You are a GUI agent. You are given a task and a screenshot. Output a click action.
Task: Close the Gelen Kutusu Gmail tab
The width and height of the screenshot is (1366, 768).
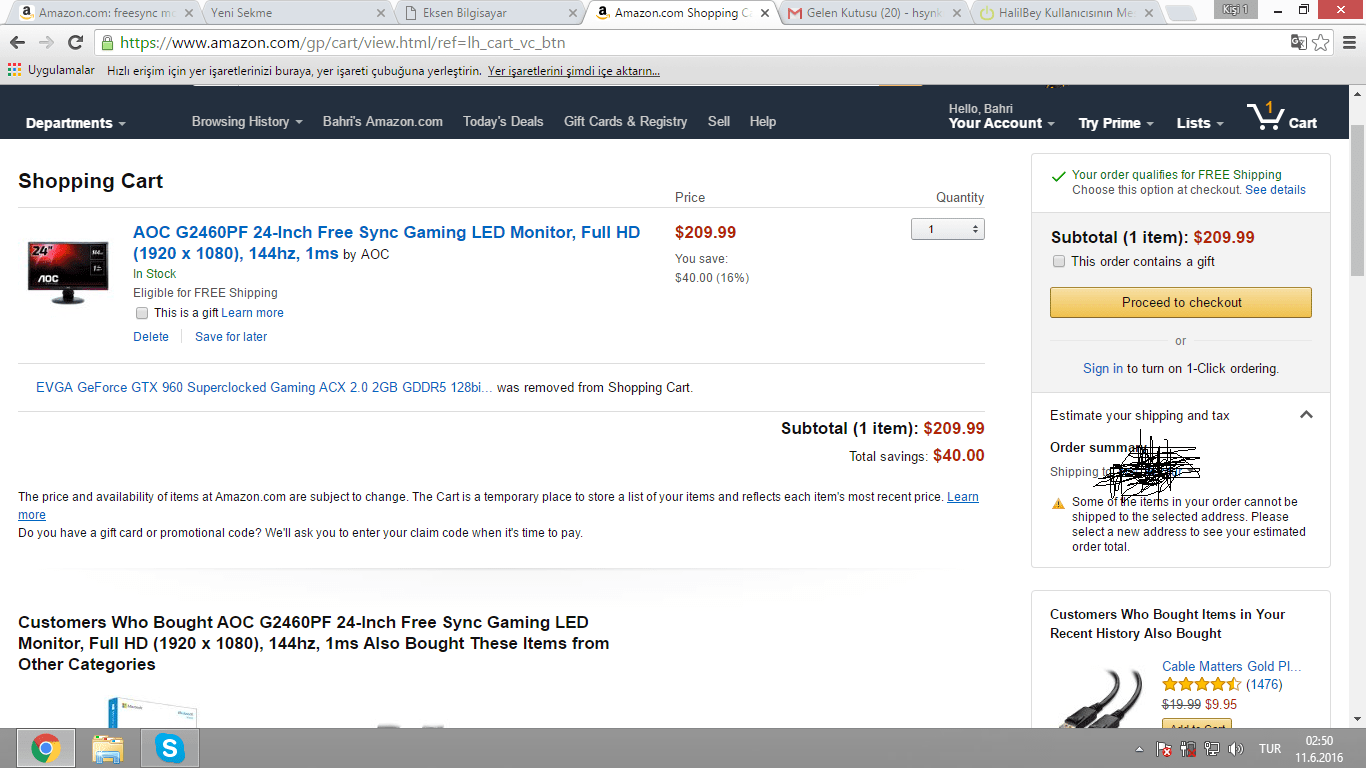tap(956, 13)
